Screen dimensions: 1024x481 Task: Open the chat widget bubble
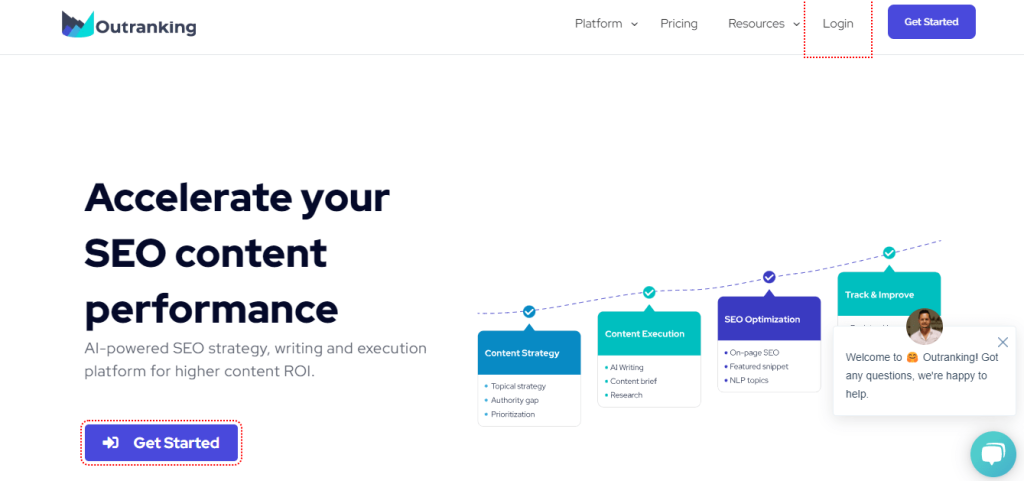(993, 454)
